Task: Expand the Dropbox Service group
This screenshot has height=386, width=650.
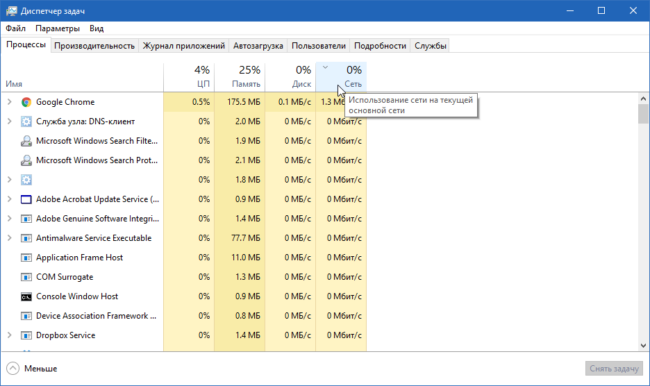Action: [x=10, y=335]
